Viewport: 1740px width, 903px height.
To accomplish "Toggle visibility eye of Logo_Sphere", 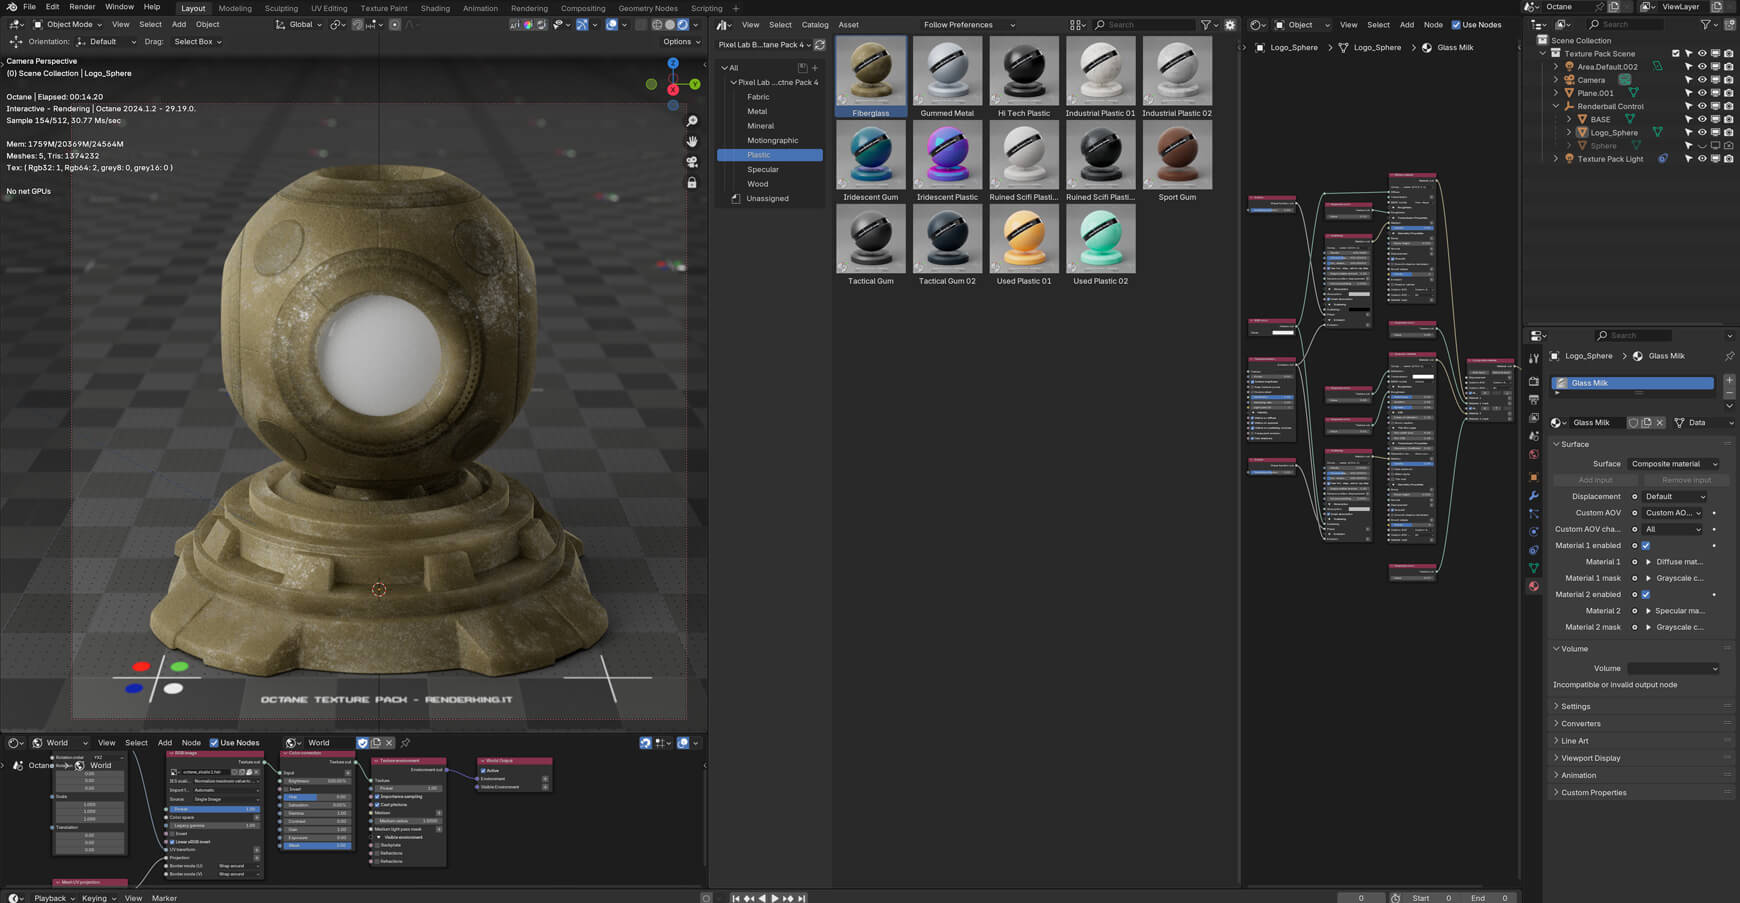I will pyautogui.click(x=1702, y=132).
